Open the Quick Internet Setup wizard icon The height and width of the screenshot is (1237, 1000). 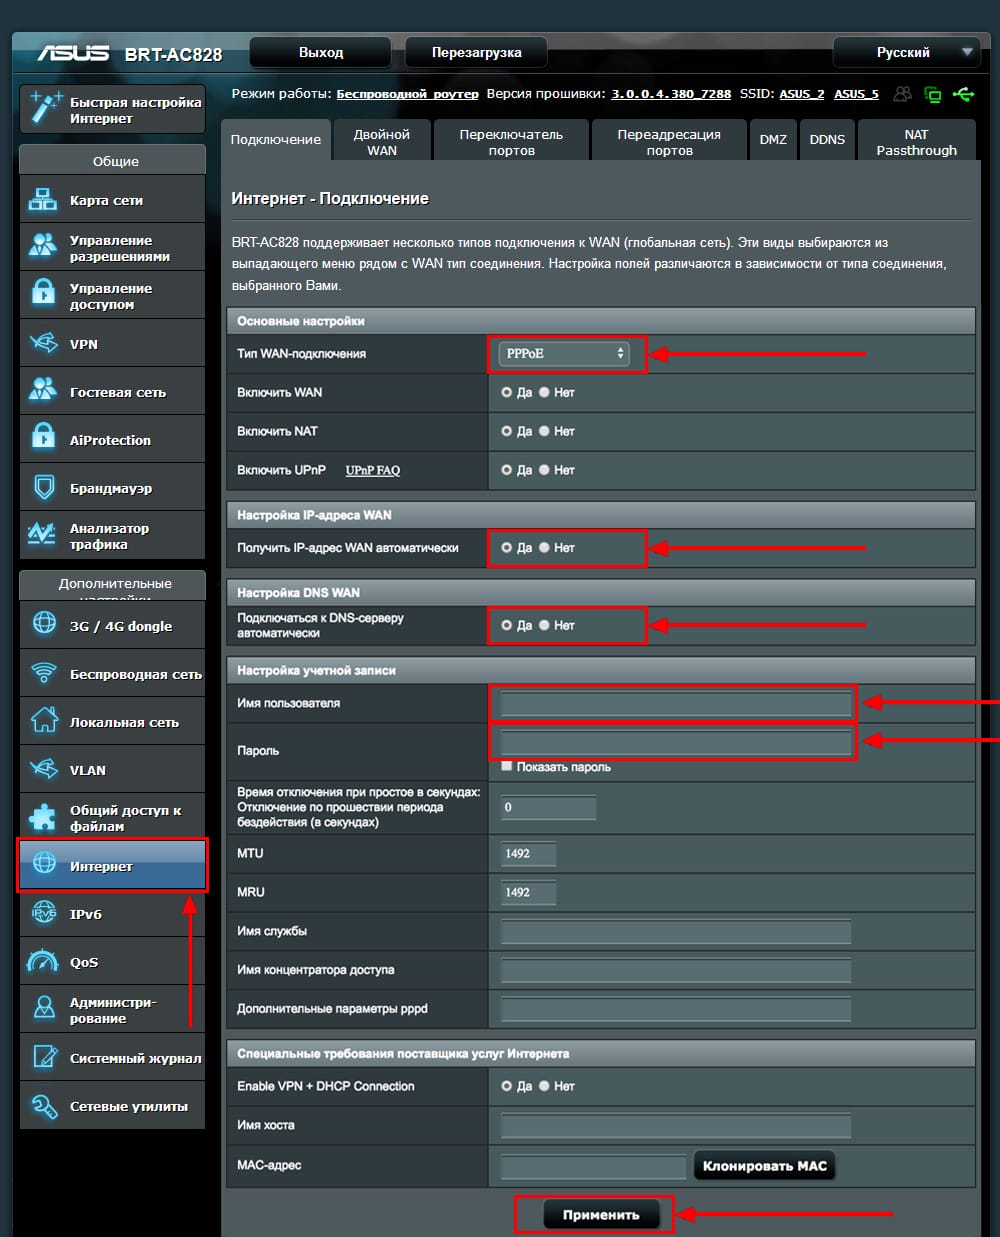click(x=46, y=108)
